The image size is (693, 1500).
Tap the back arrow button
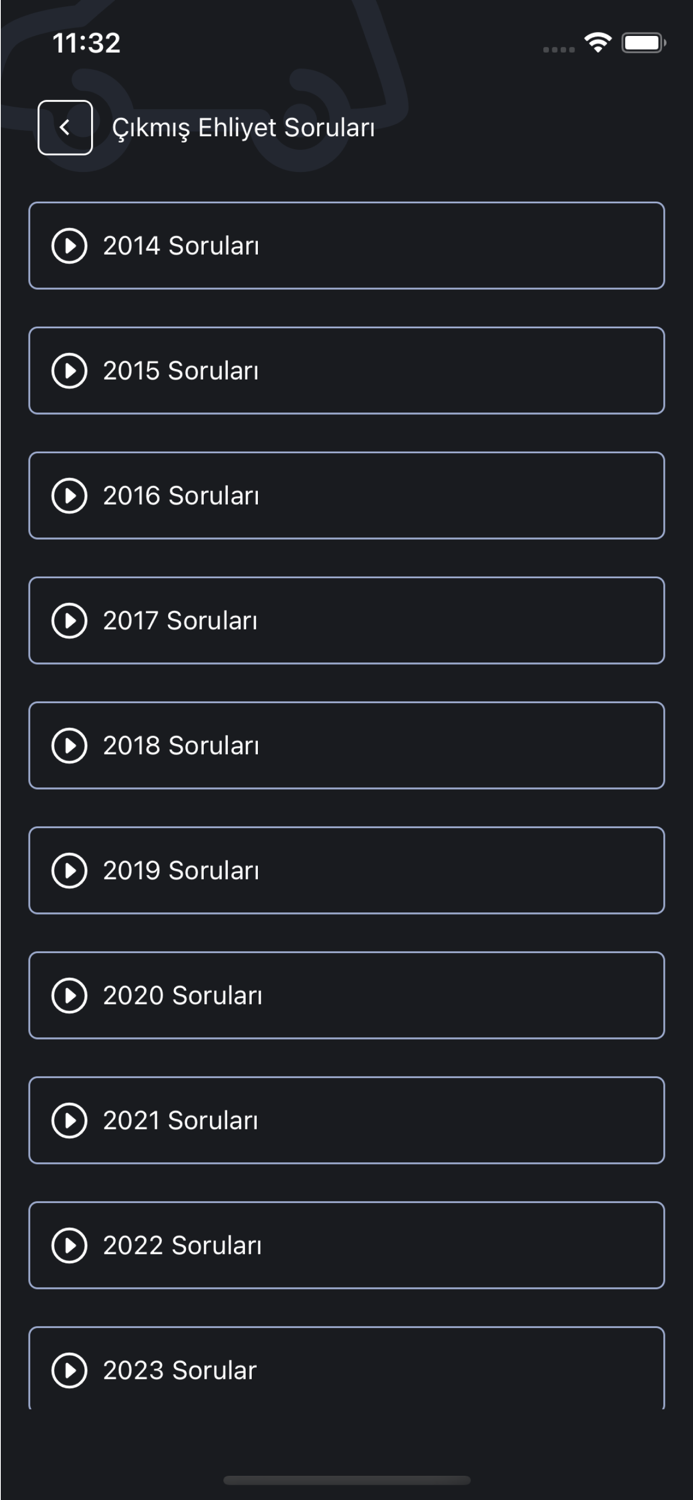click(65, 128)
